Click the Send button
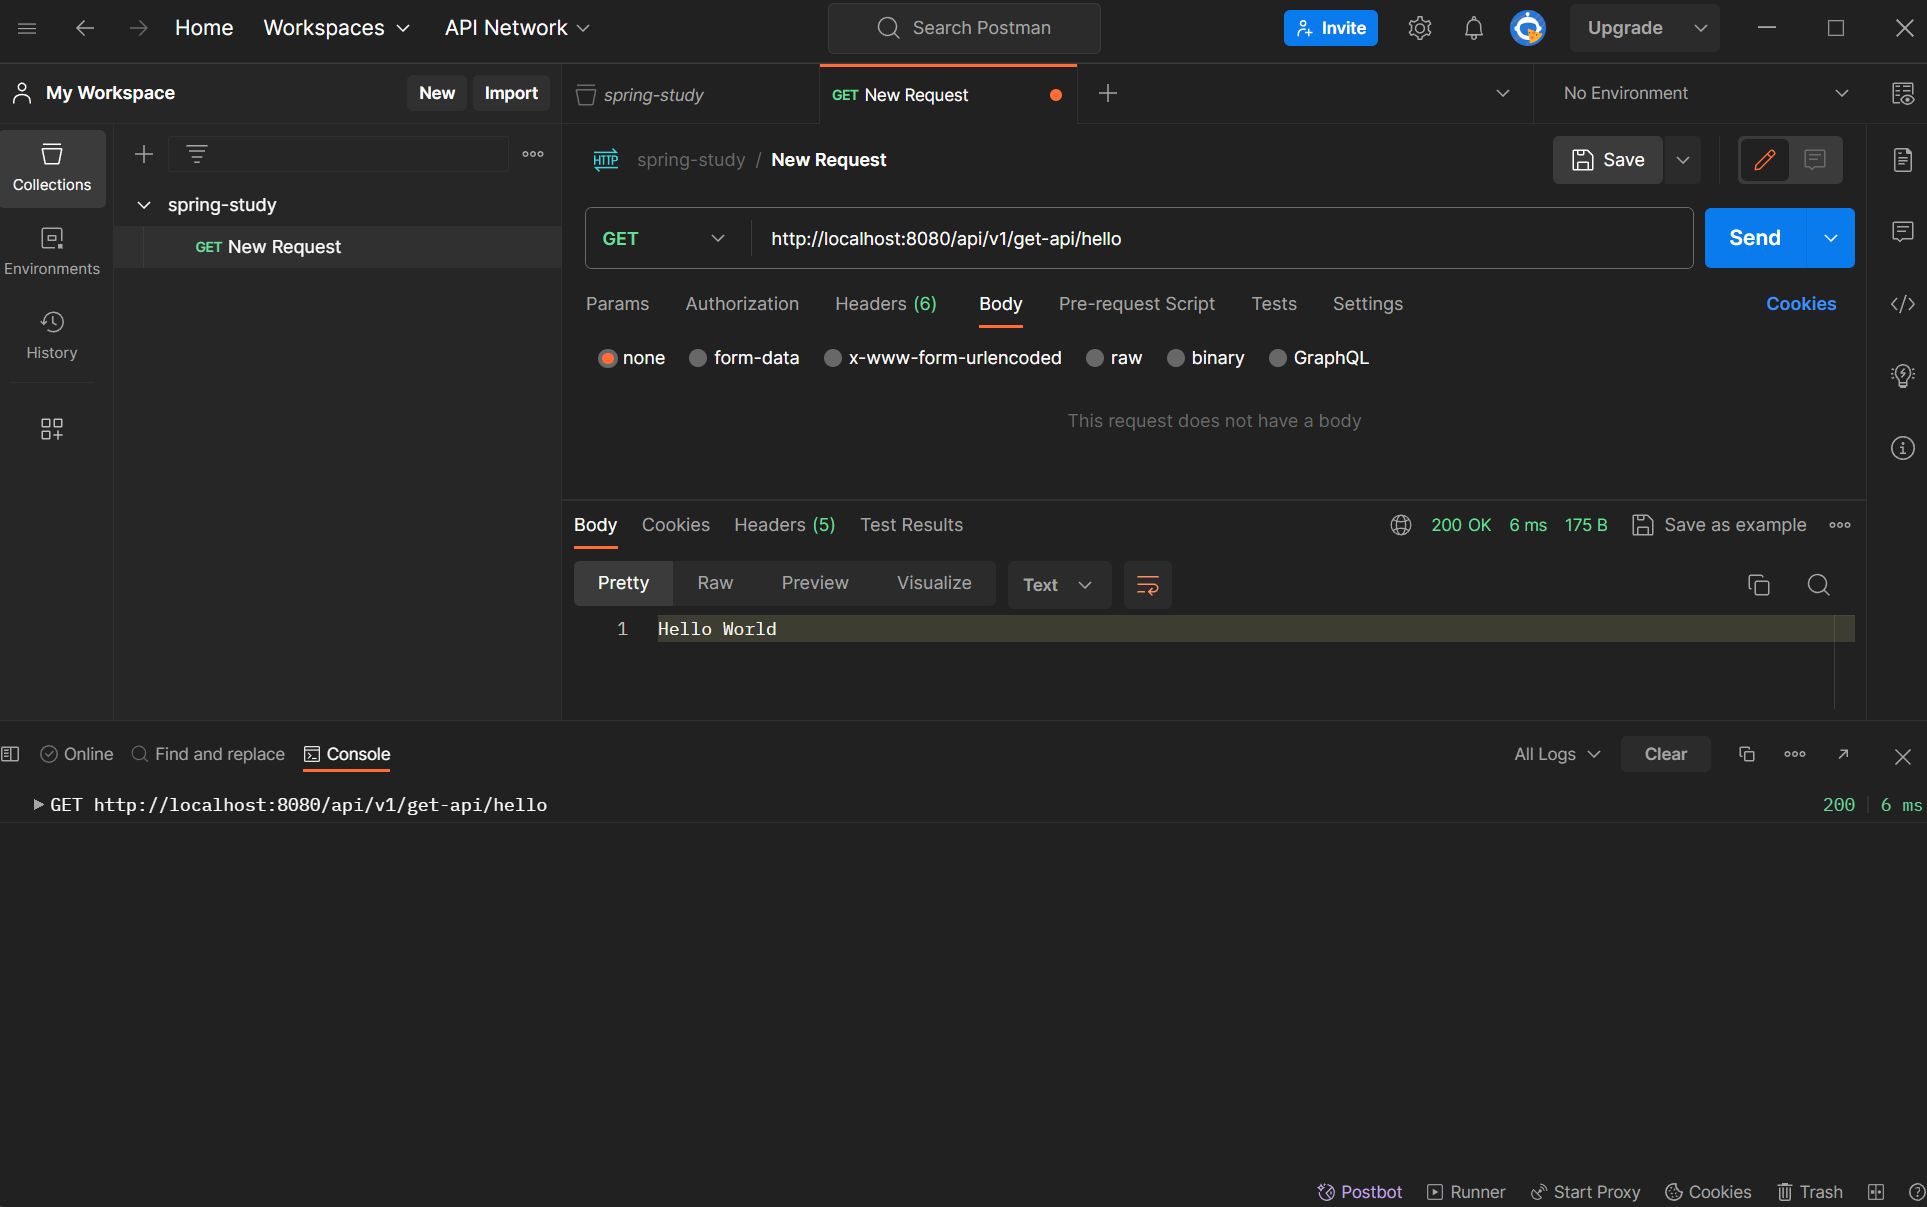The width and height of the screenshot is (1927, 1207). (1754, 238)
